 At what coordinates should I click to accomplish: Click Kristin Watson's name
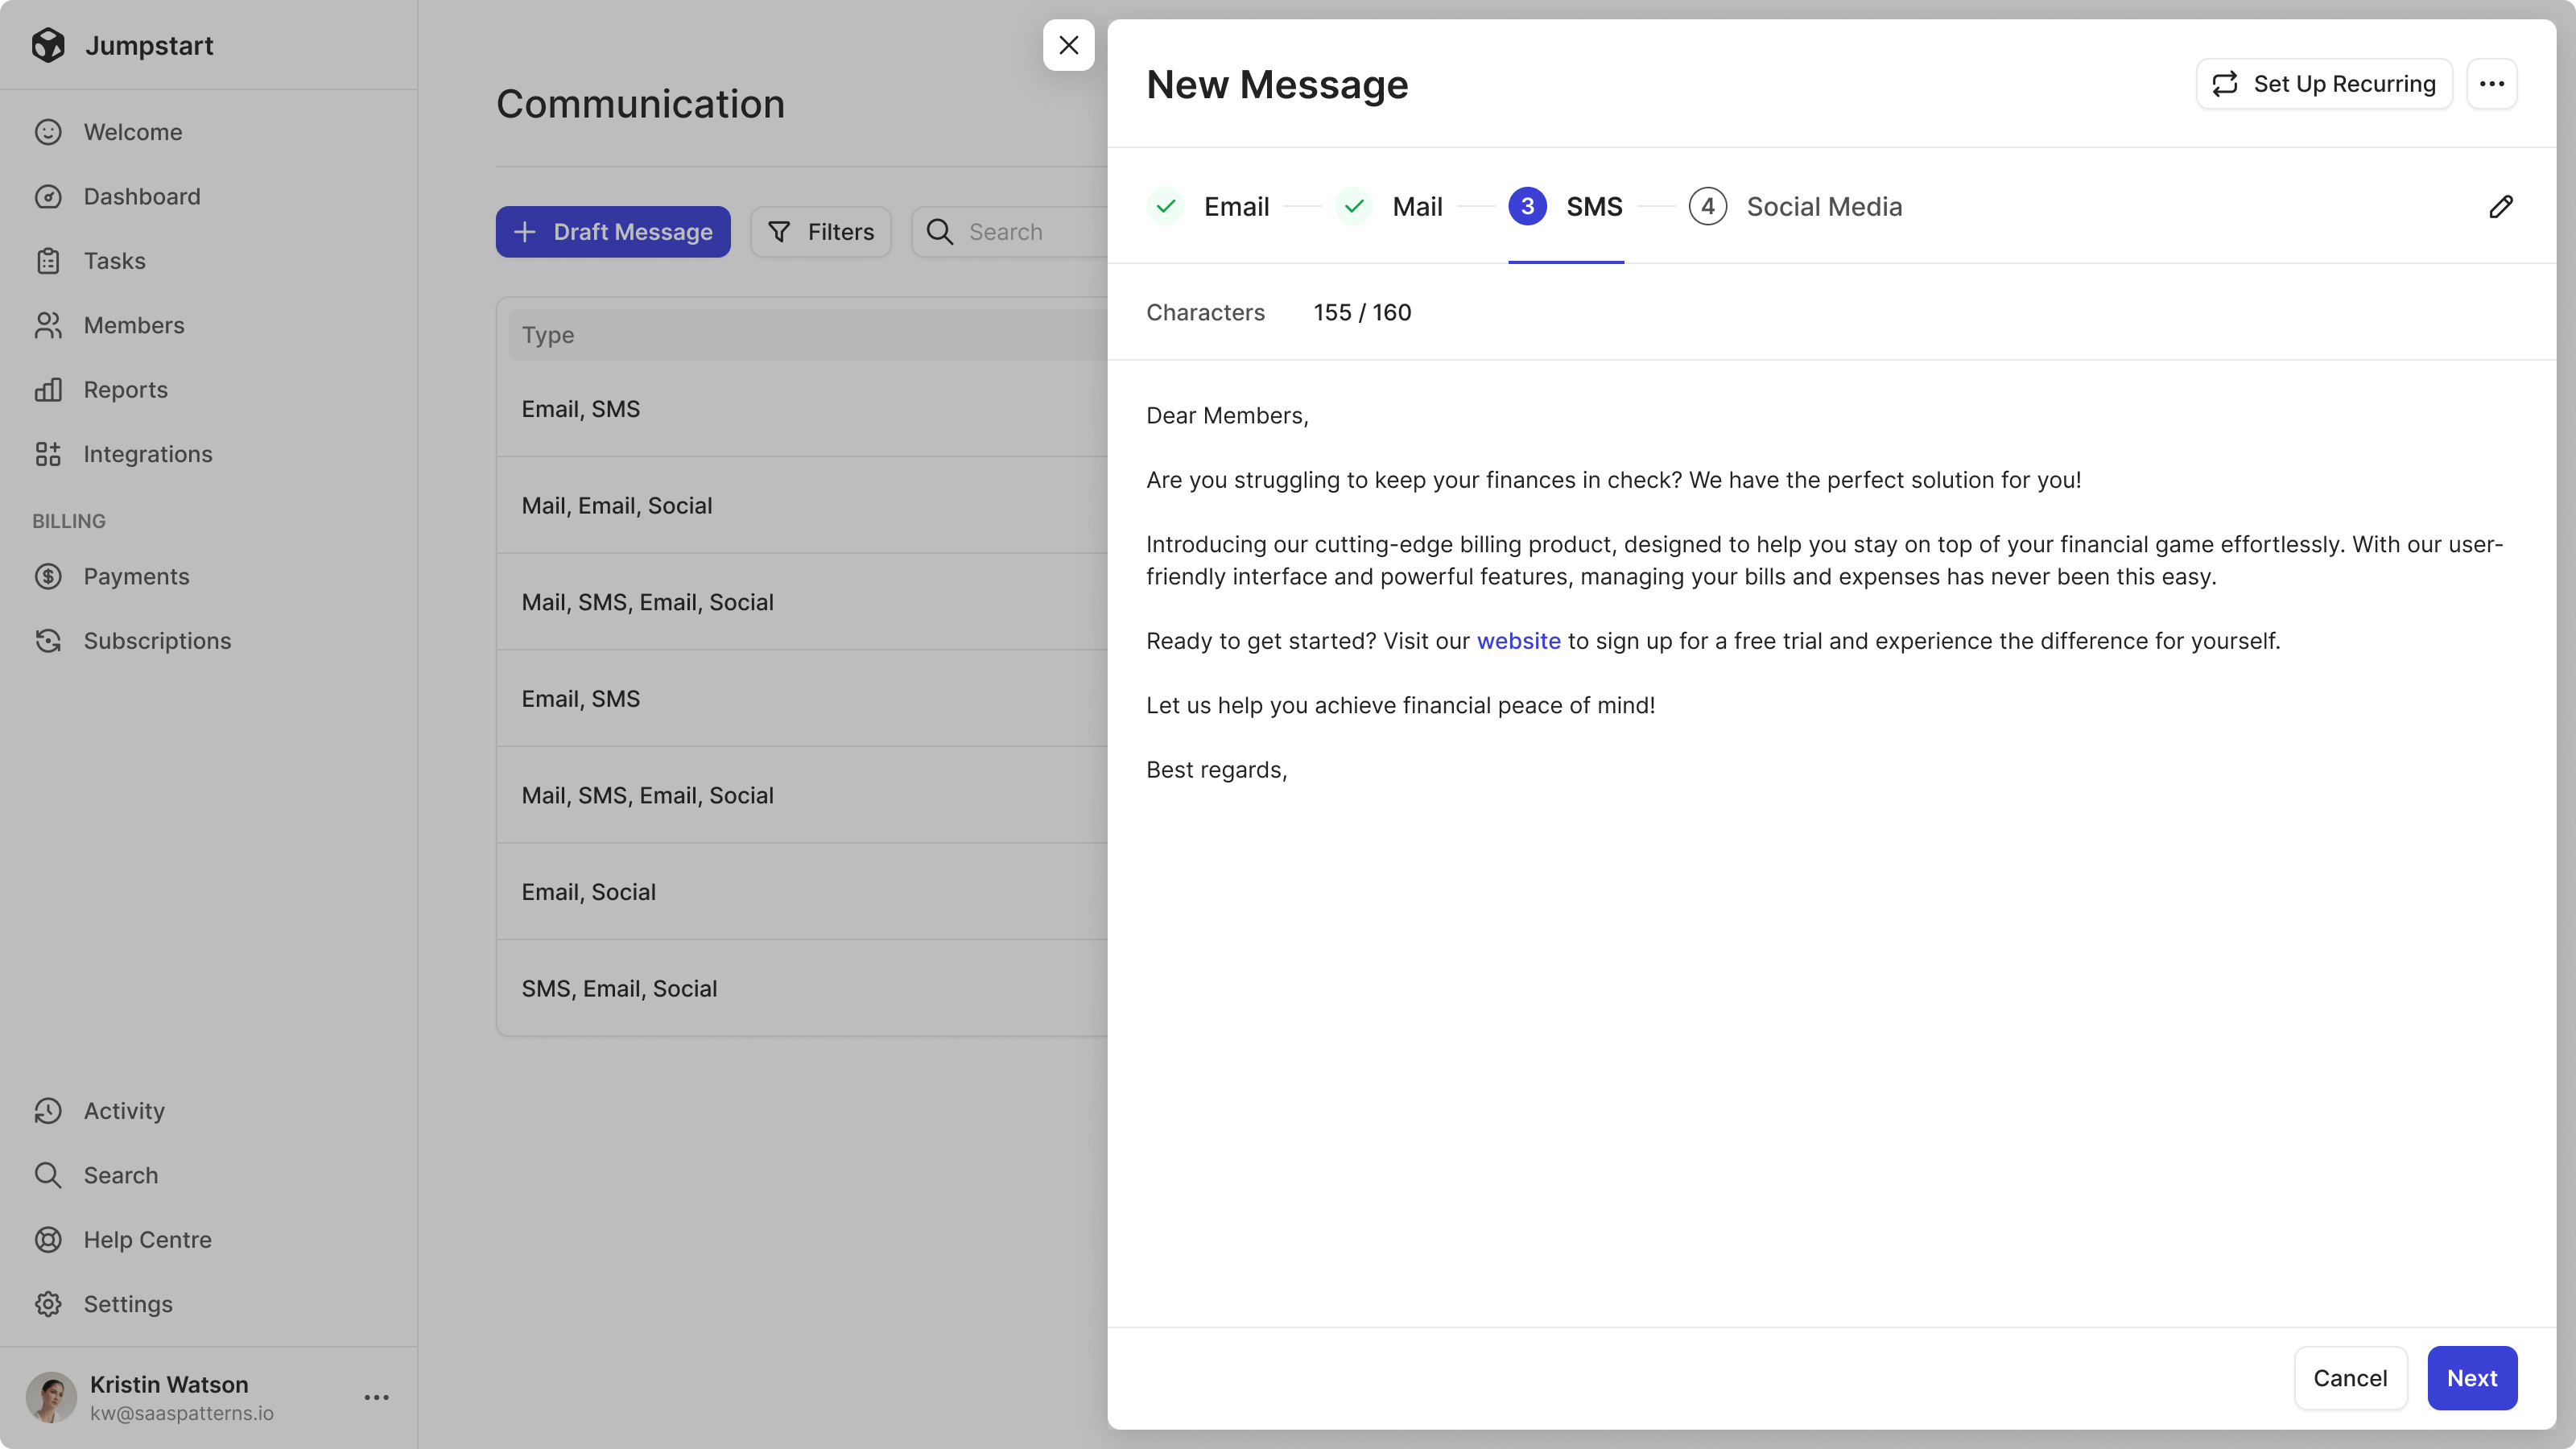click(x=169, y=1384)
